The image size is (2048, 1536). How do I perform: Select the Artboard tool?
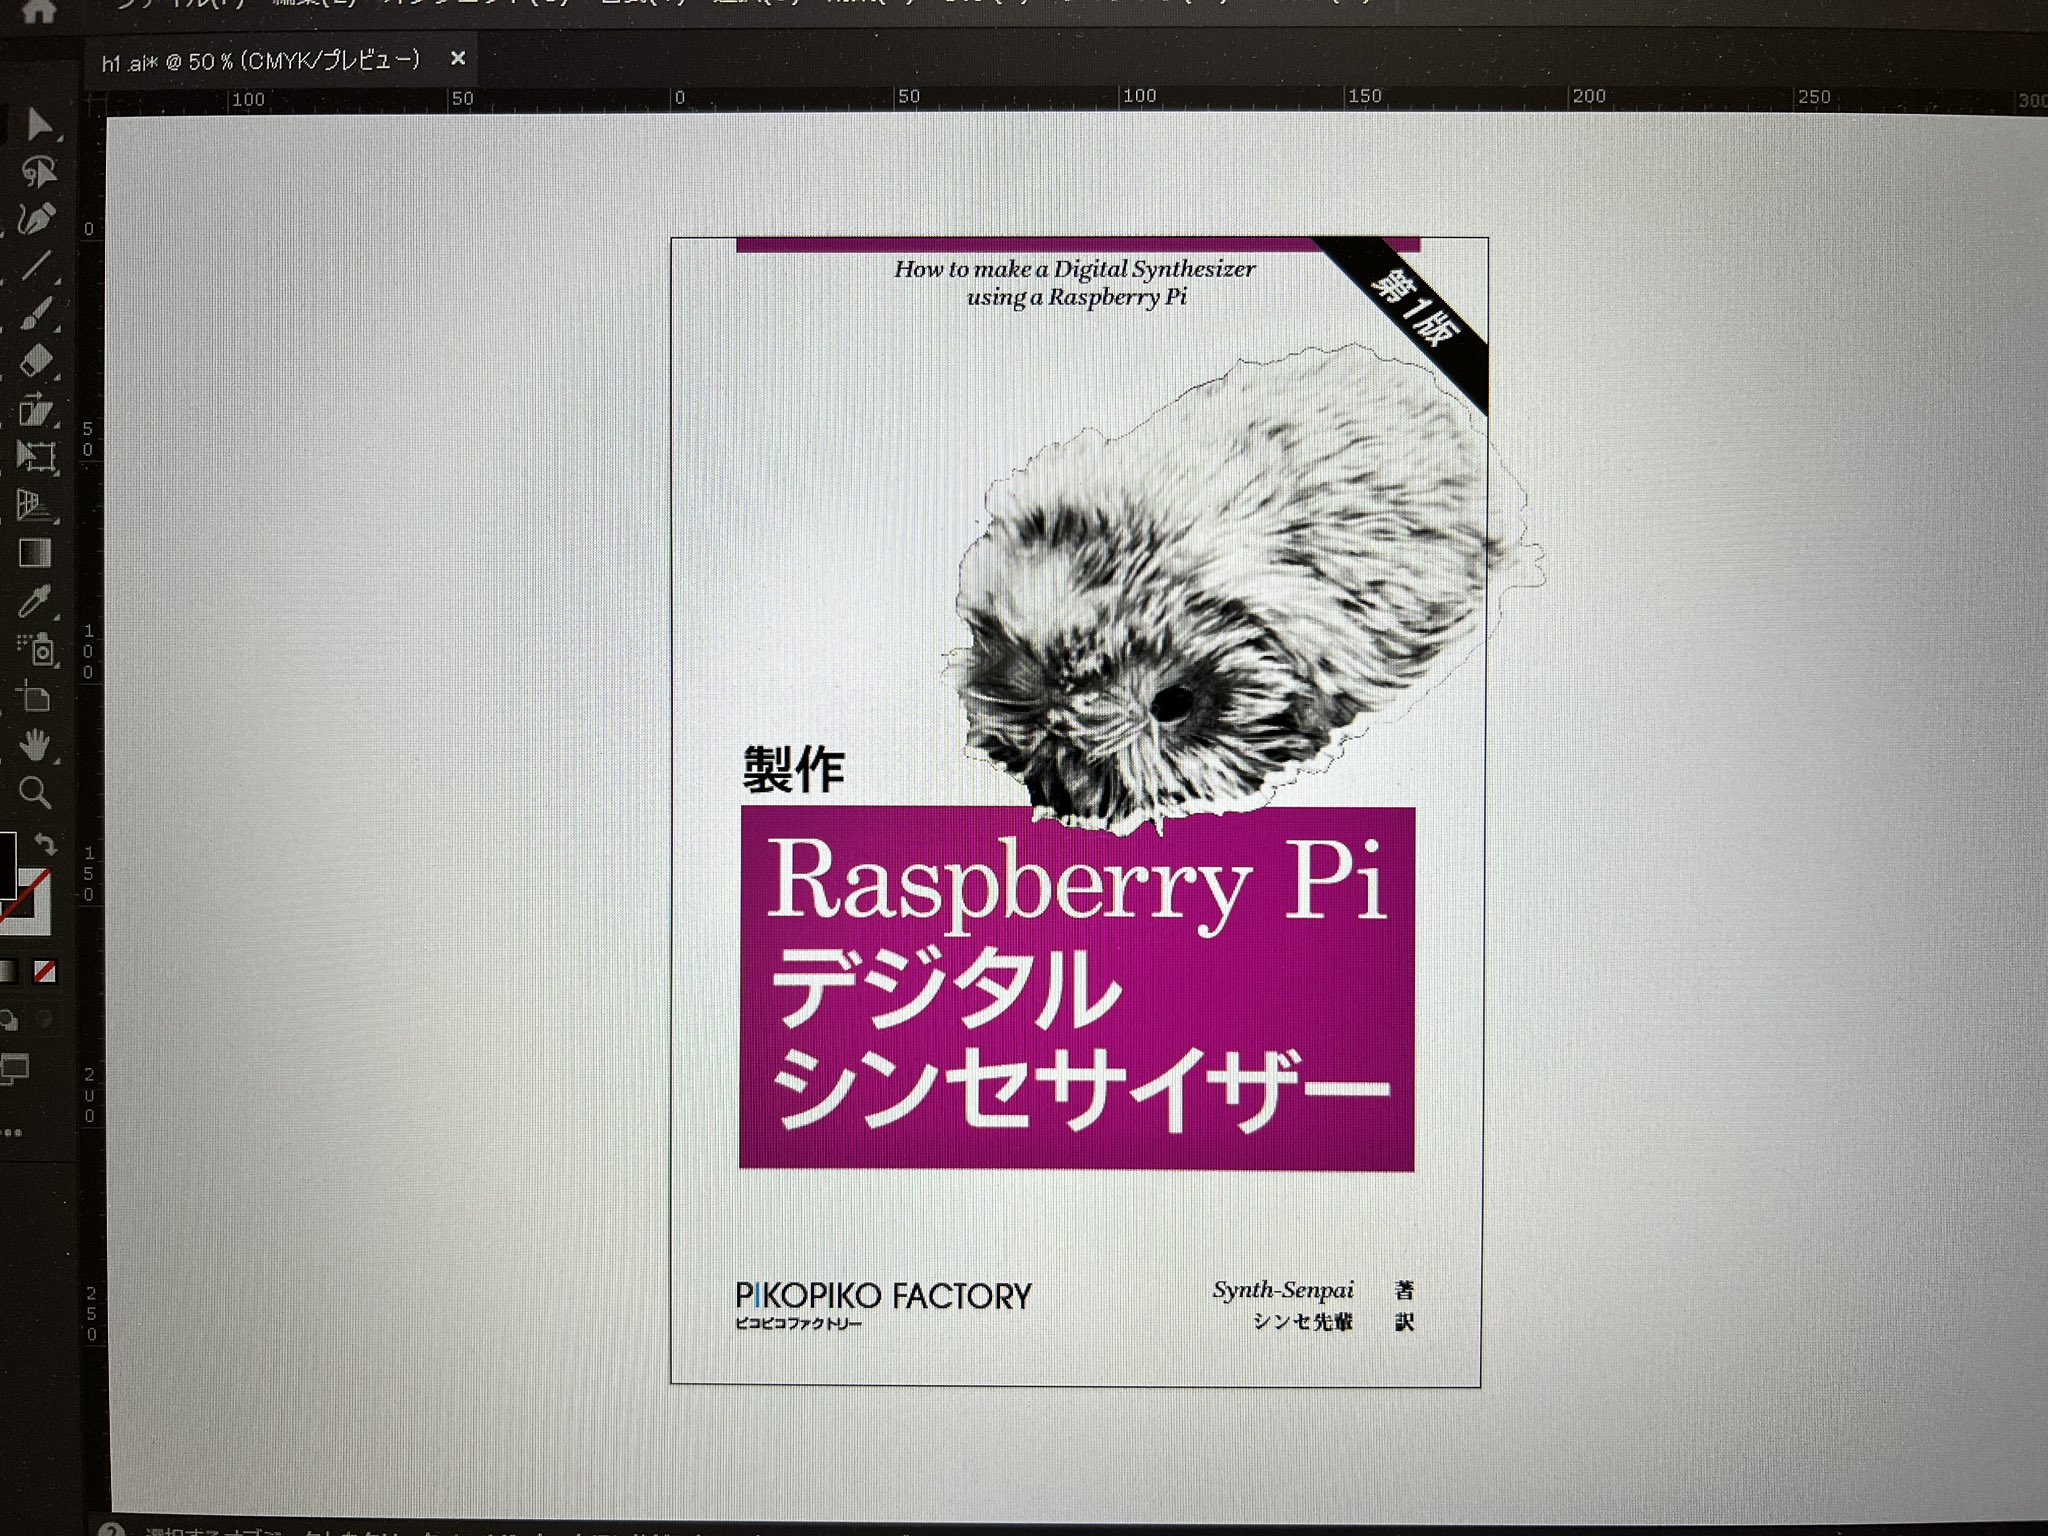coord(34,697)
